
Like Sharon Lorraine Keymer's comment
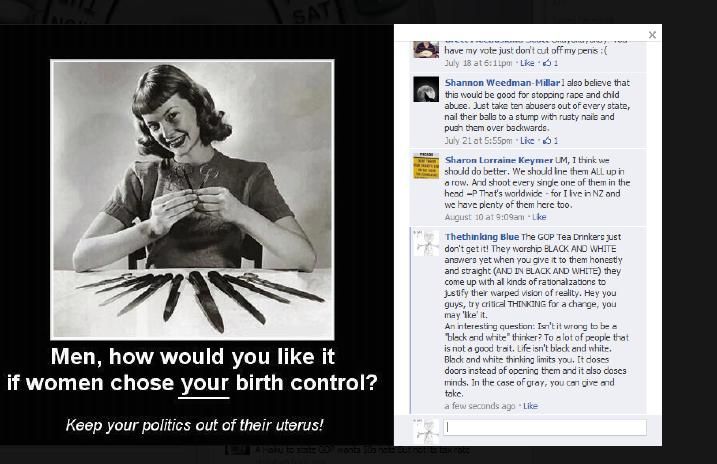[x=539, y=217]
